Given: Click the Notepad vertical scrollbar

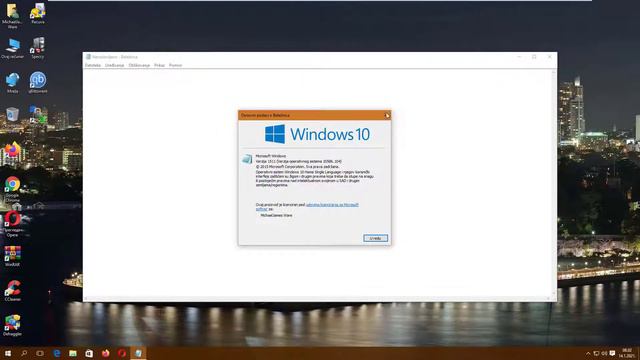Looking at the screenshot, I should click(554, 183).
